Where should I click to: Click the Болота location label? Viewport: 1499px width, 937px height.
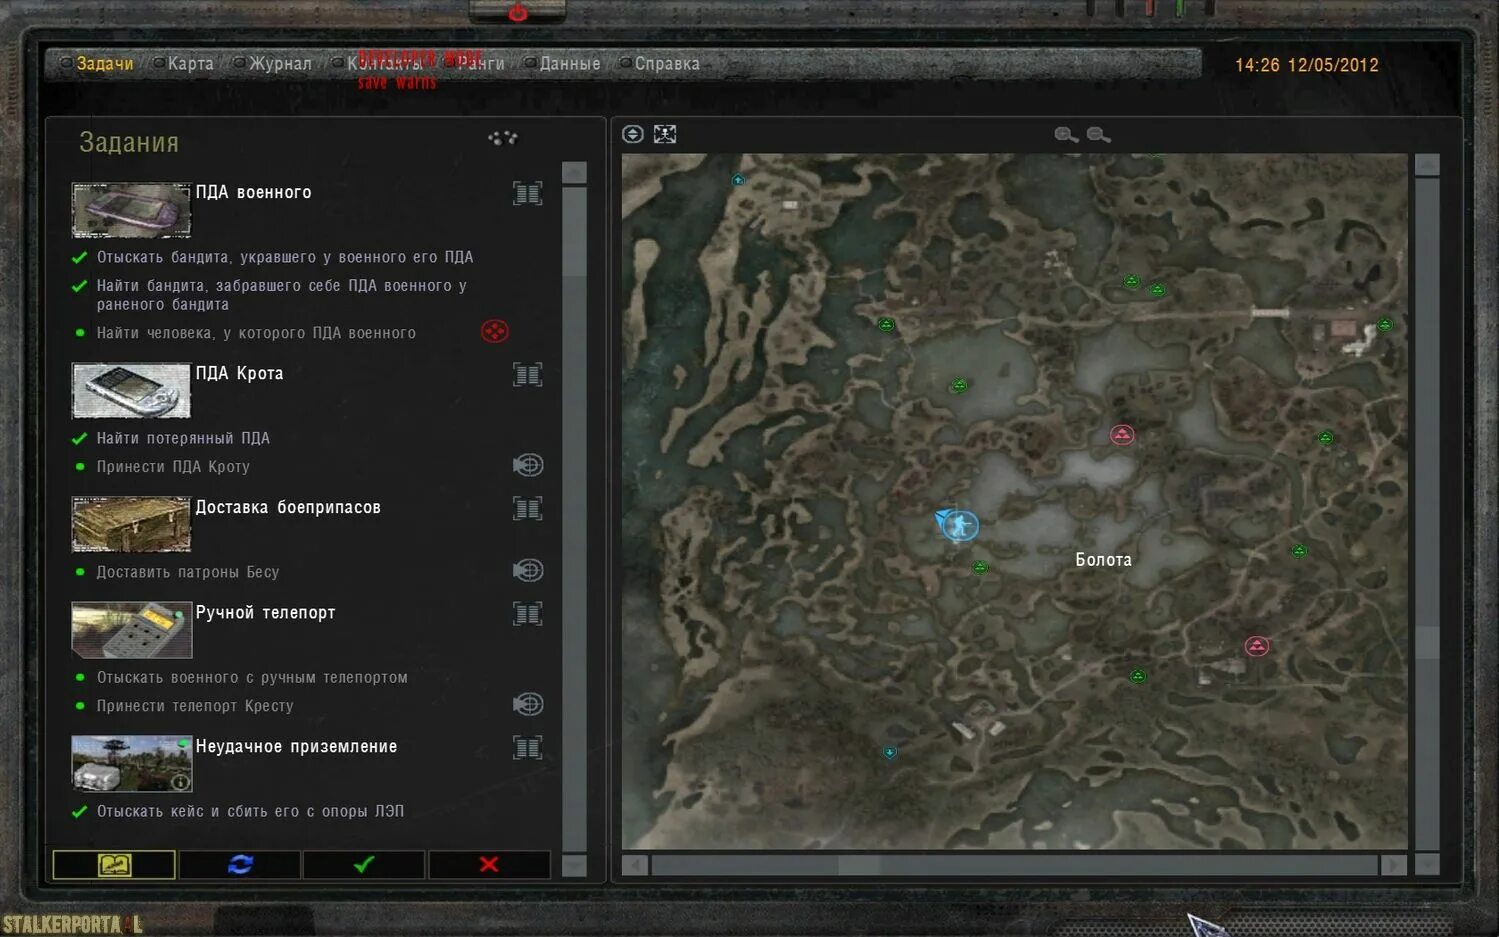[x=1104, y=560]
